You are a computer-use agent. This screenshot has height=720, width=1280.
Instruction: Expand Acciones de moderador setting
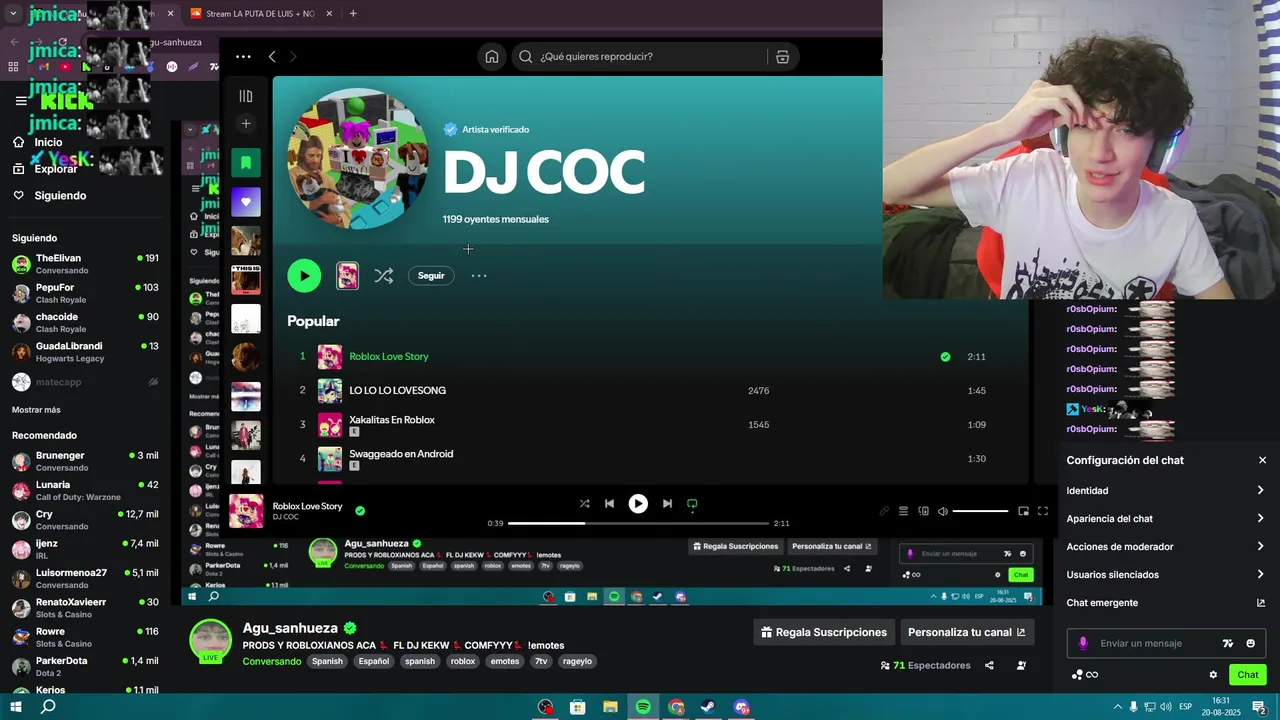1166,547
